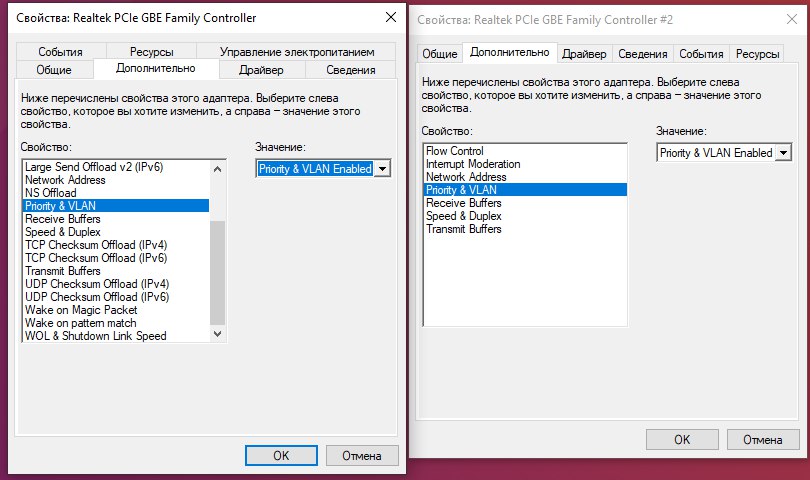
Task: Select Speed & Duplex in left window list
Action: [116, 232]
